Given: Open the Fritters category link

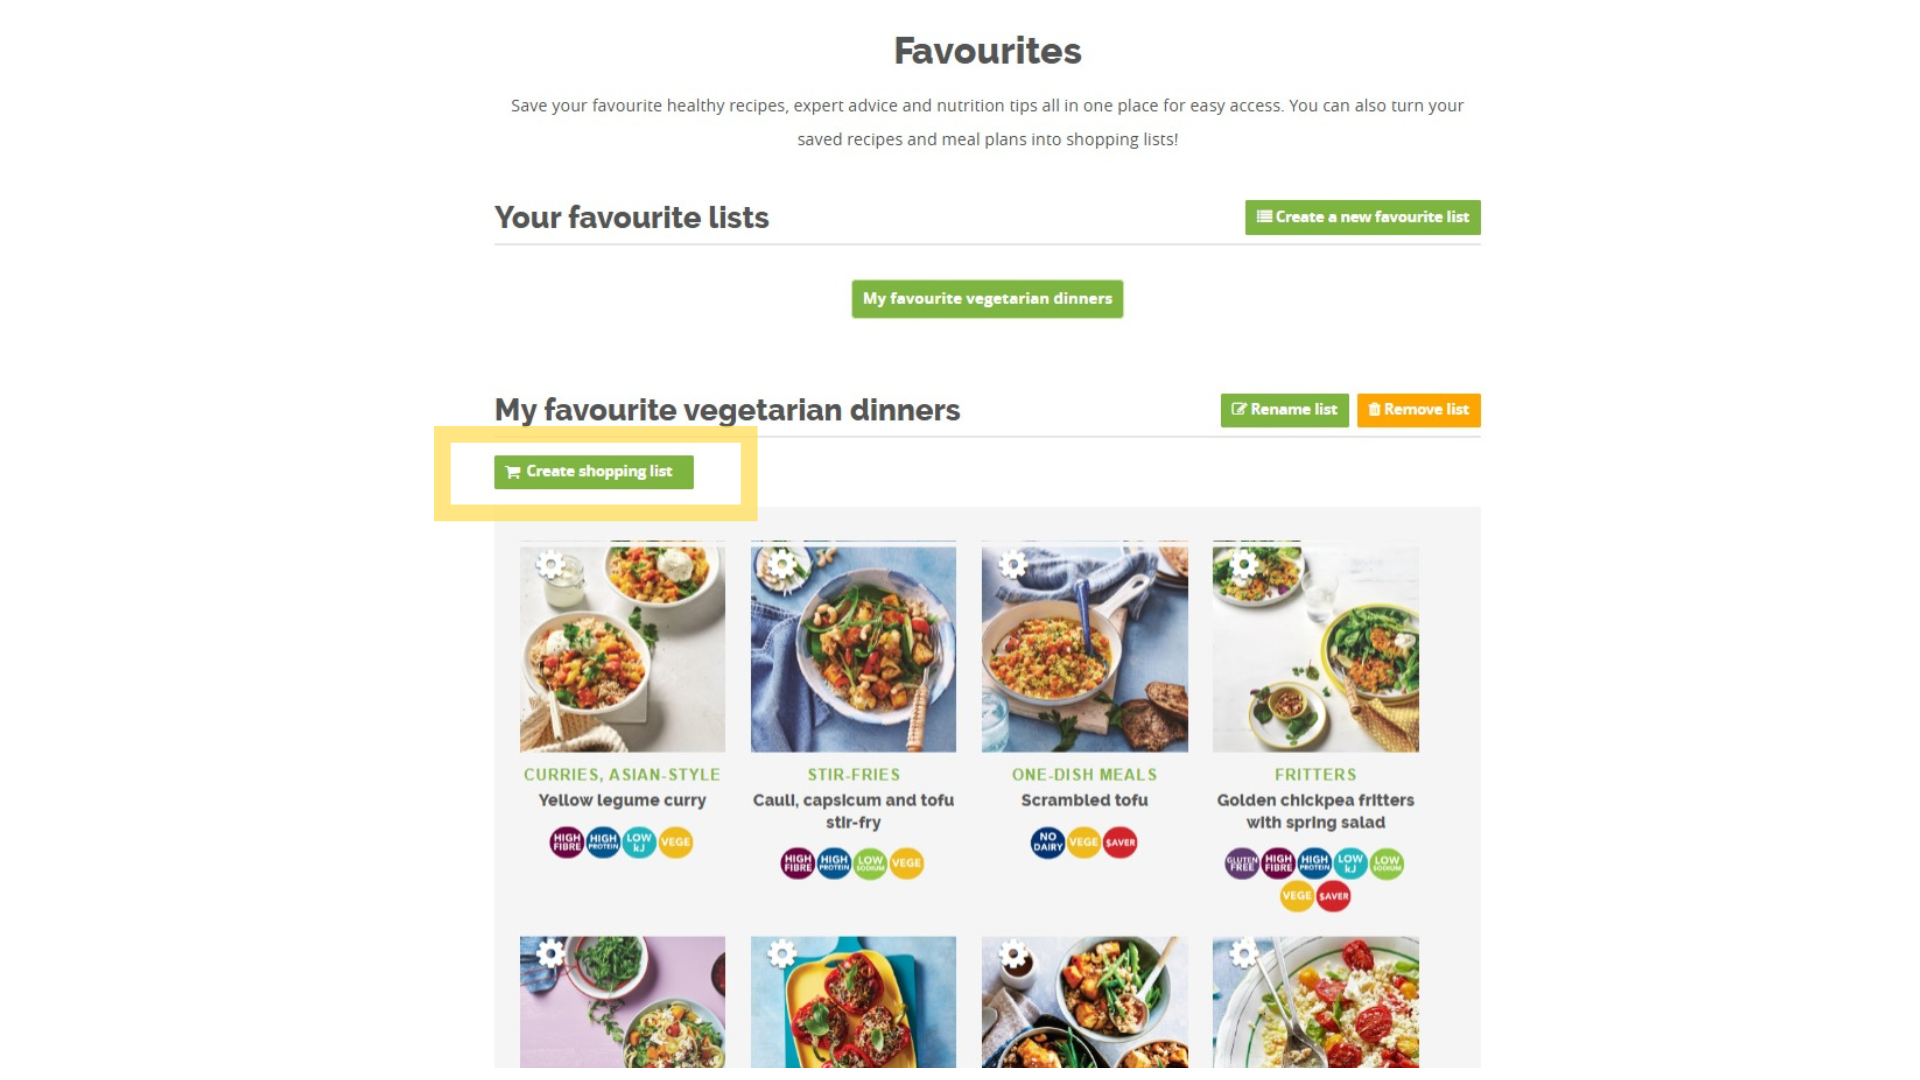Looking at the screenshot, I should (1315, 775).
